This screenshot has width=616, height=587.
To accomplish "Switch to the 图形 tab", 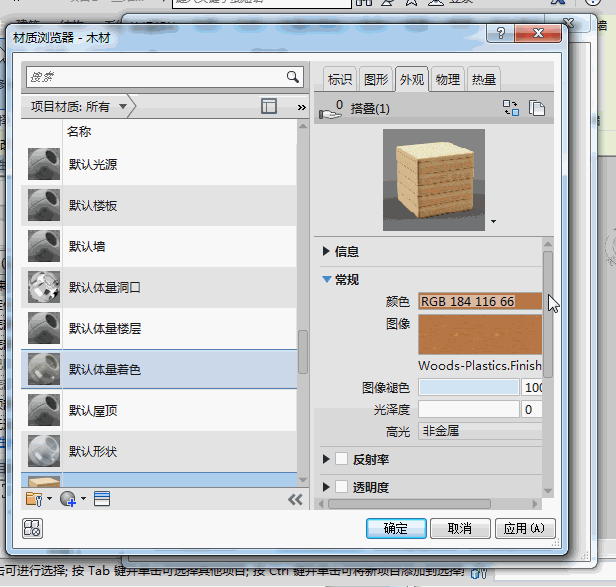I will coord(376,80).
